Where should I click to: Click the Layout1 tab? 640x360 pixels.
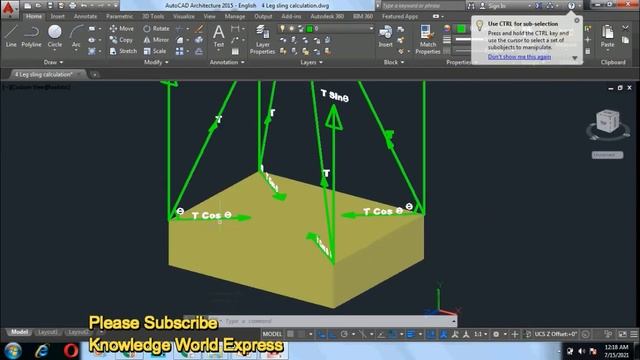47,332
